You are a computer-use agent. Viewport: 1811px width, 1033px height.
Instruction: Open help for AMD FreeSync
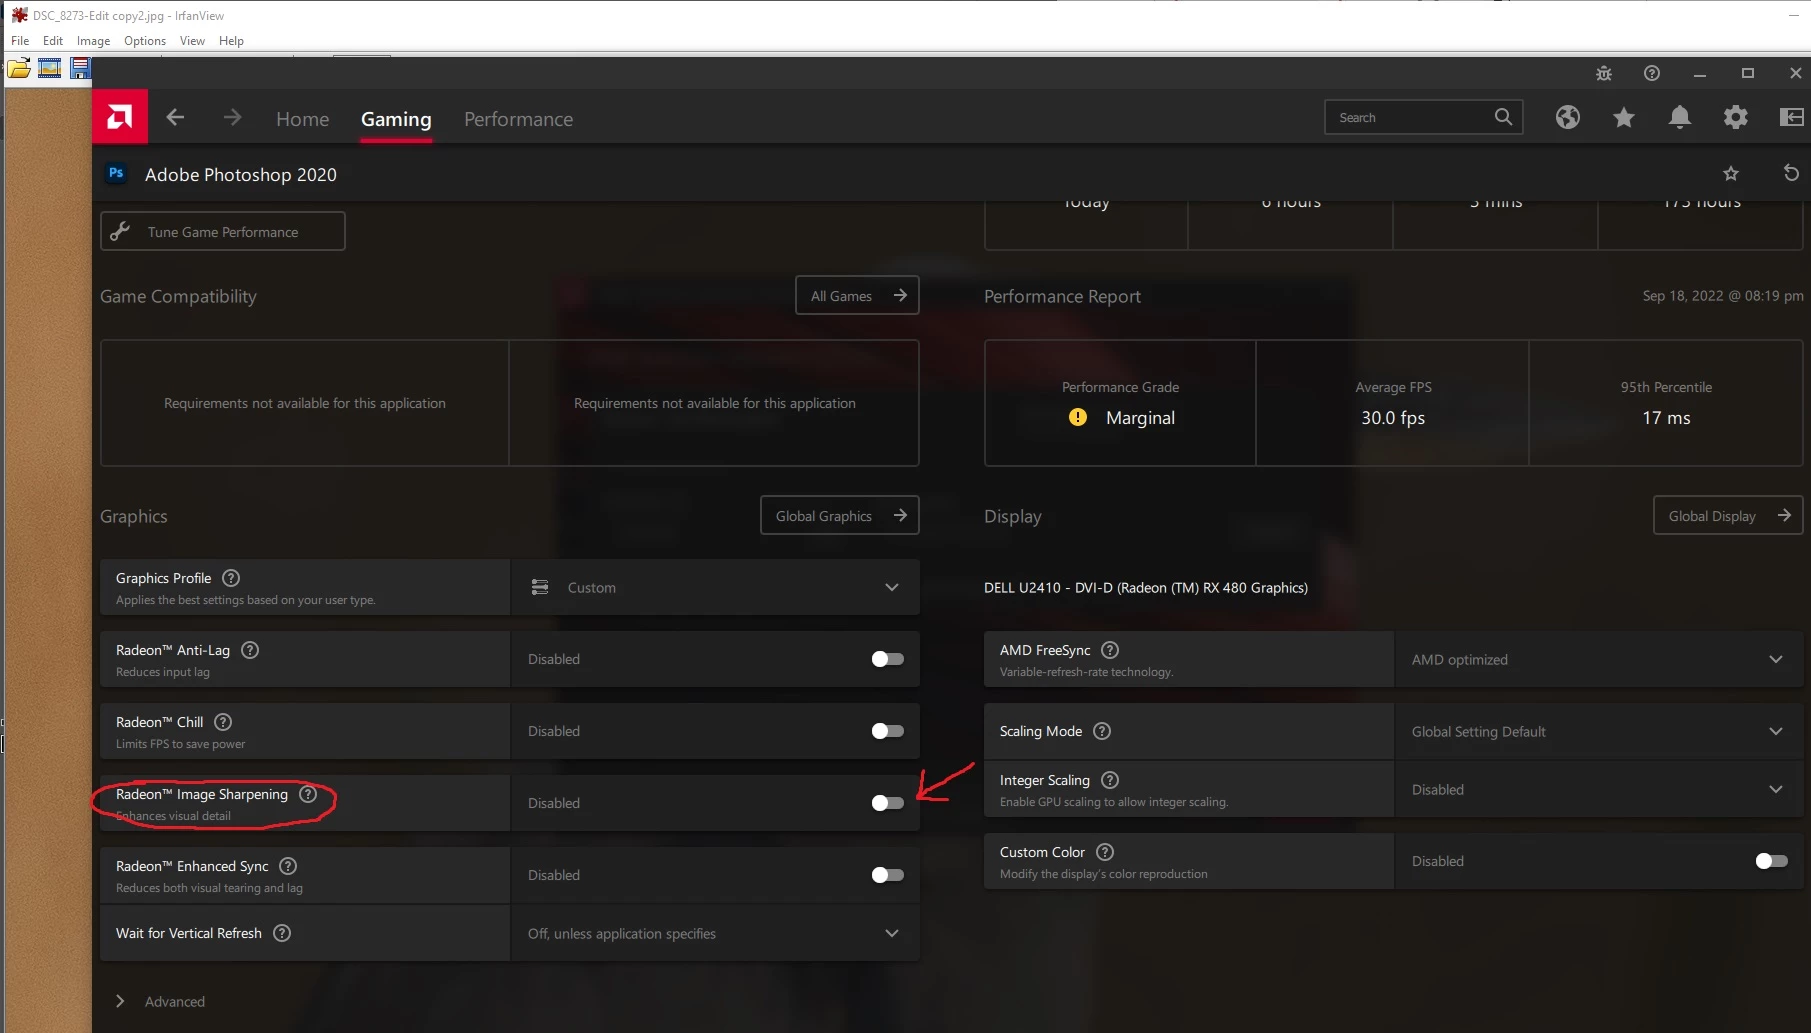coord(1110,650)
